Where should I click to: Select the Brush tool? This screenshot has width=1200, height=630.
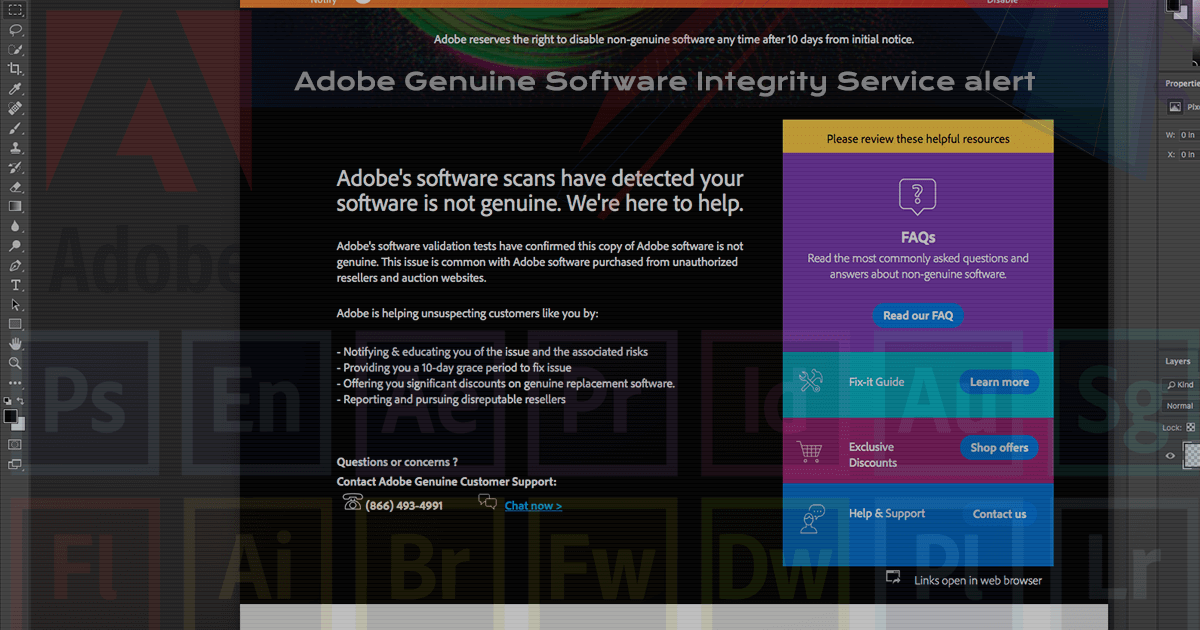coord(15,128)
